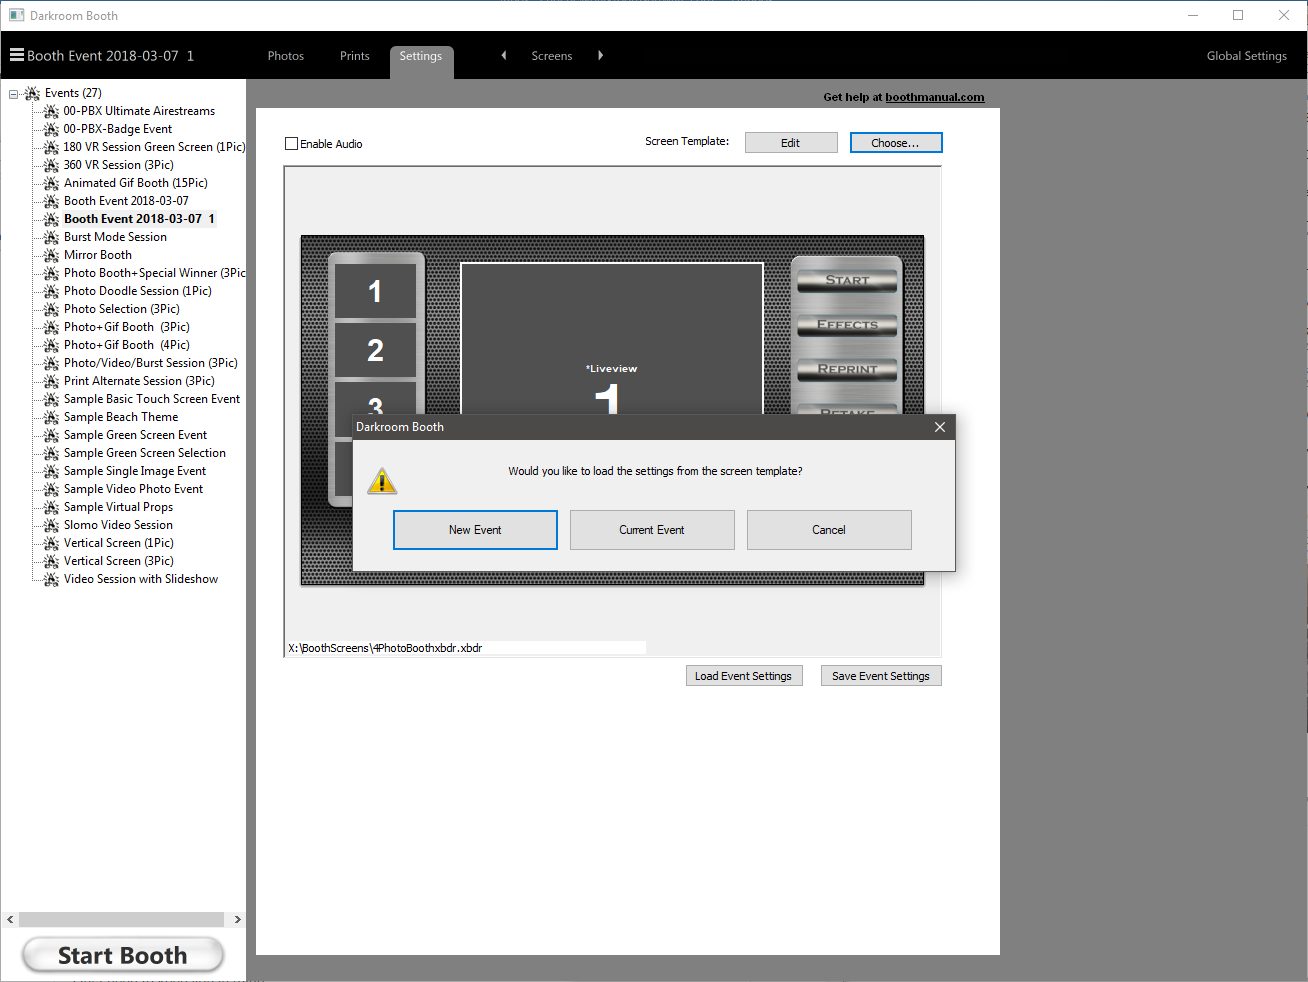Viewport: 1308px width, 982px height.
Task: Select Booth Event 2018-03-07 1 in tree
Action: (139, 219)
